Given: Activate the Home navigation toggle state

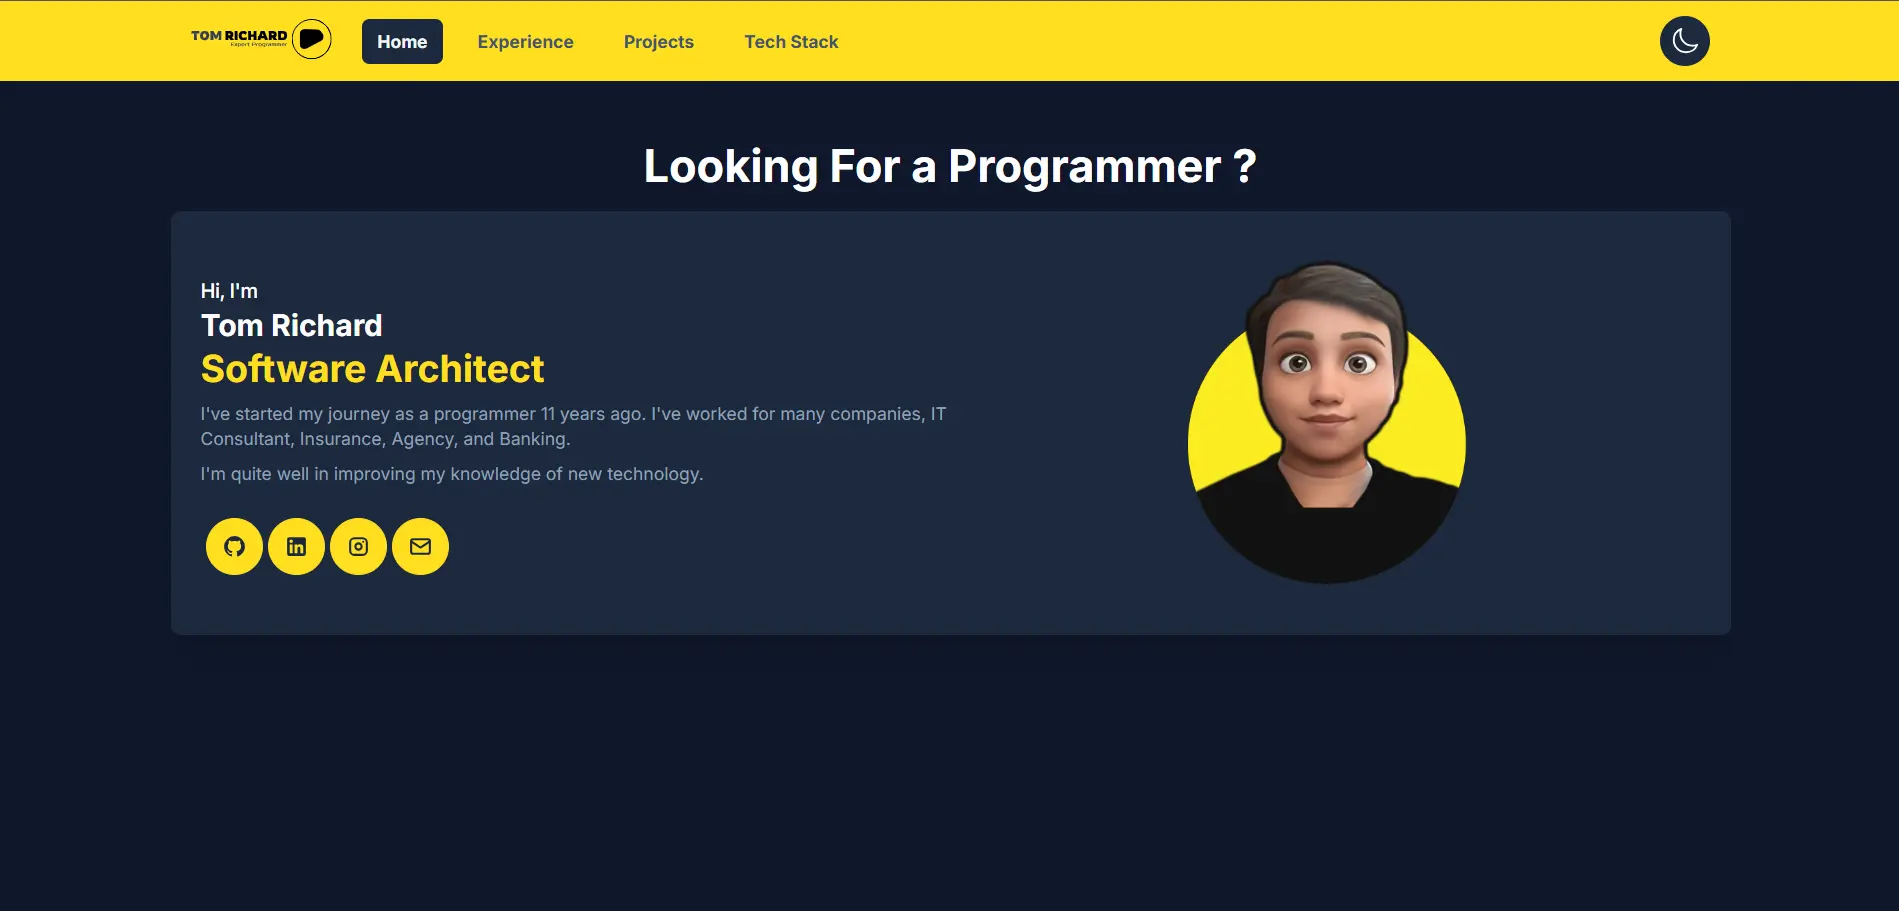Looking at the screenshot, I should 402,41.
